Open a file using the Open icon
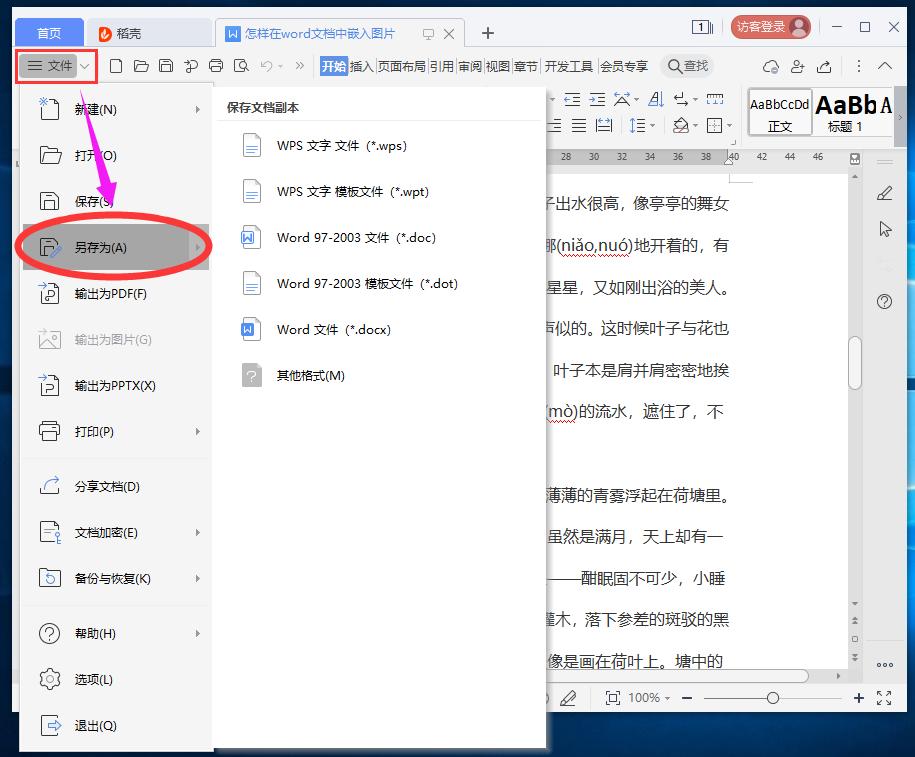 (x=140, y=65)
